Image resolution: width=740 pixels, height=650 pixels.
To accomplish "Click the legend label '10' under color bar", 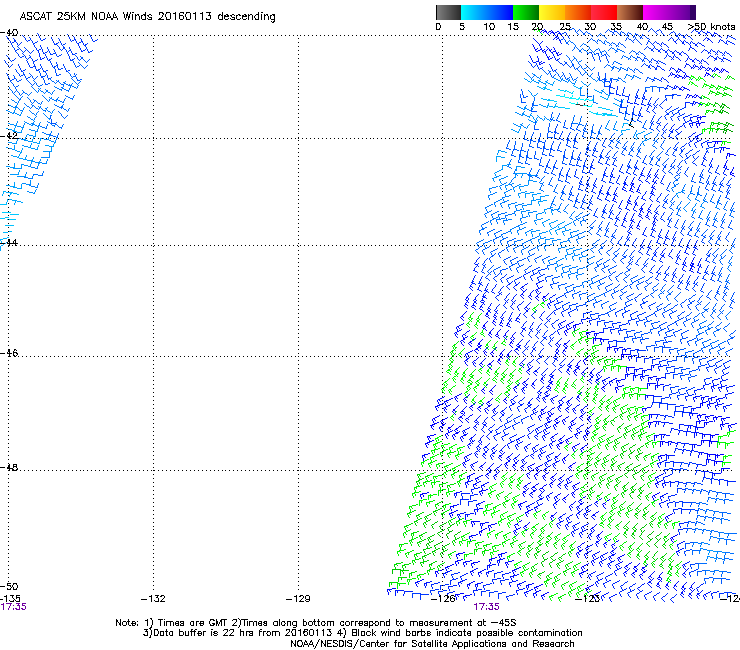I will (x=489, y=27).
